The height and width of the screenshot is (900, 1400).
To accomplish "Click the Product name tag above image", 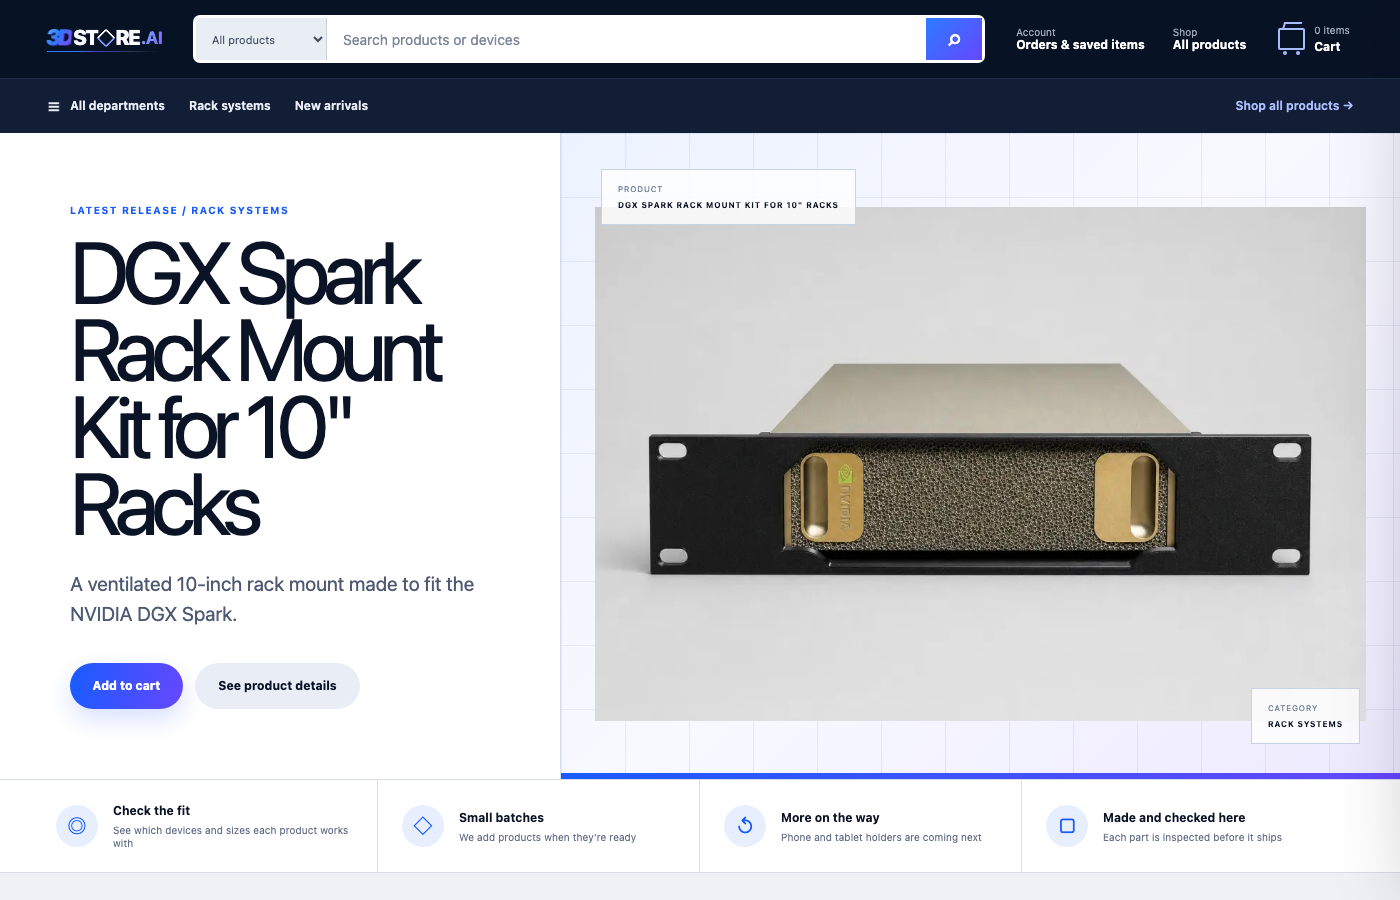I will (728, 197).
